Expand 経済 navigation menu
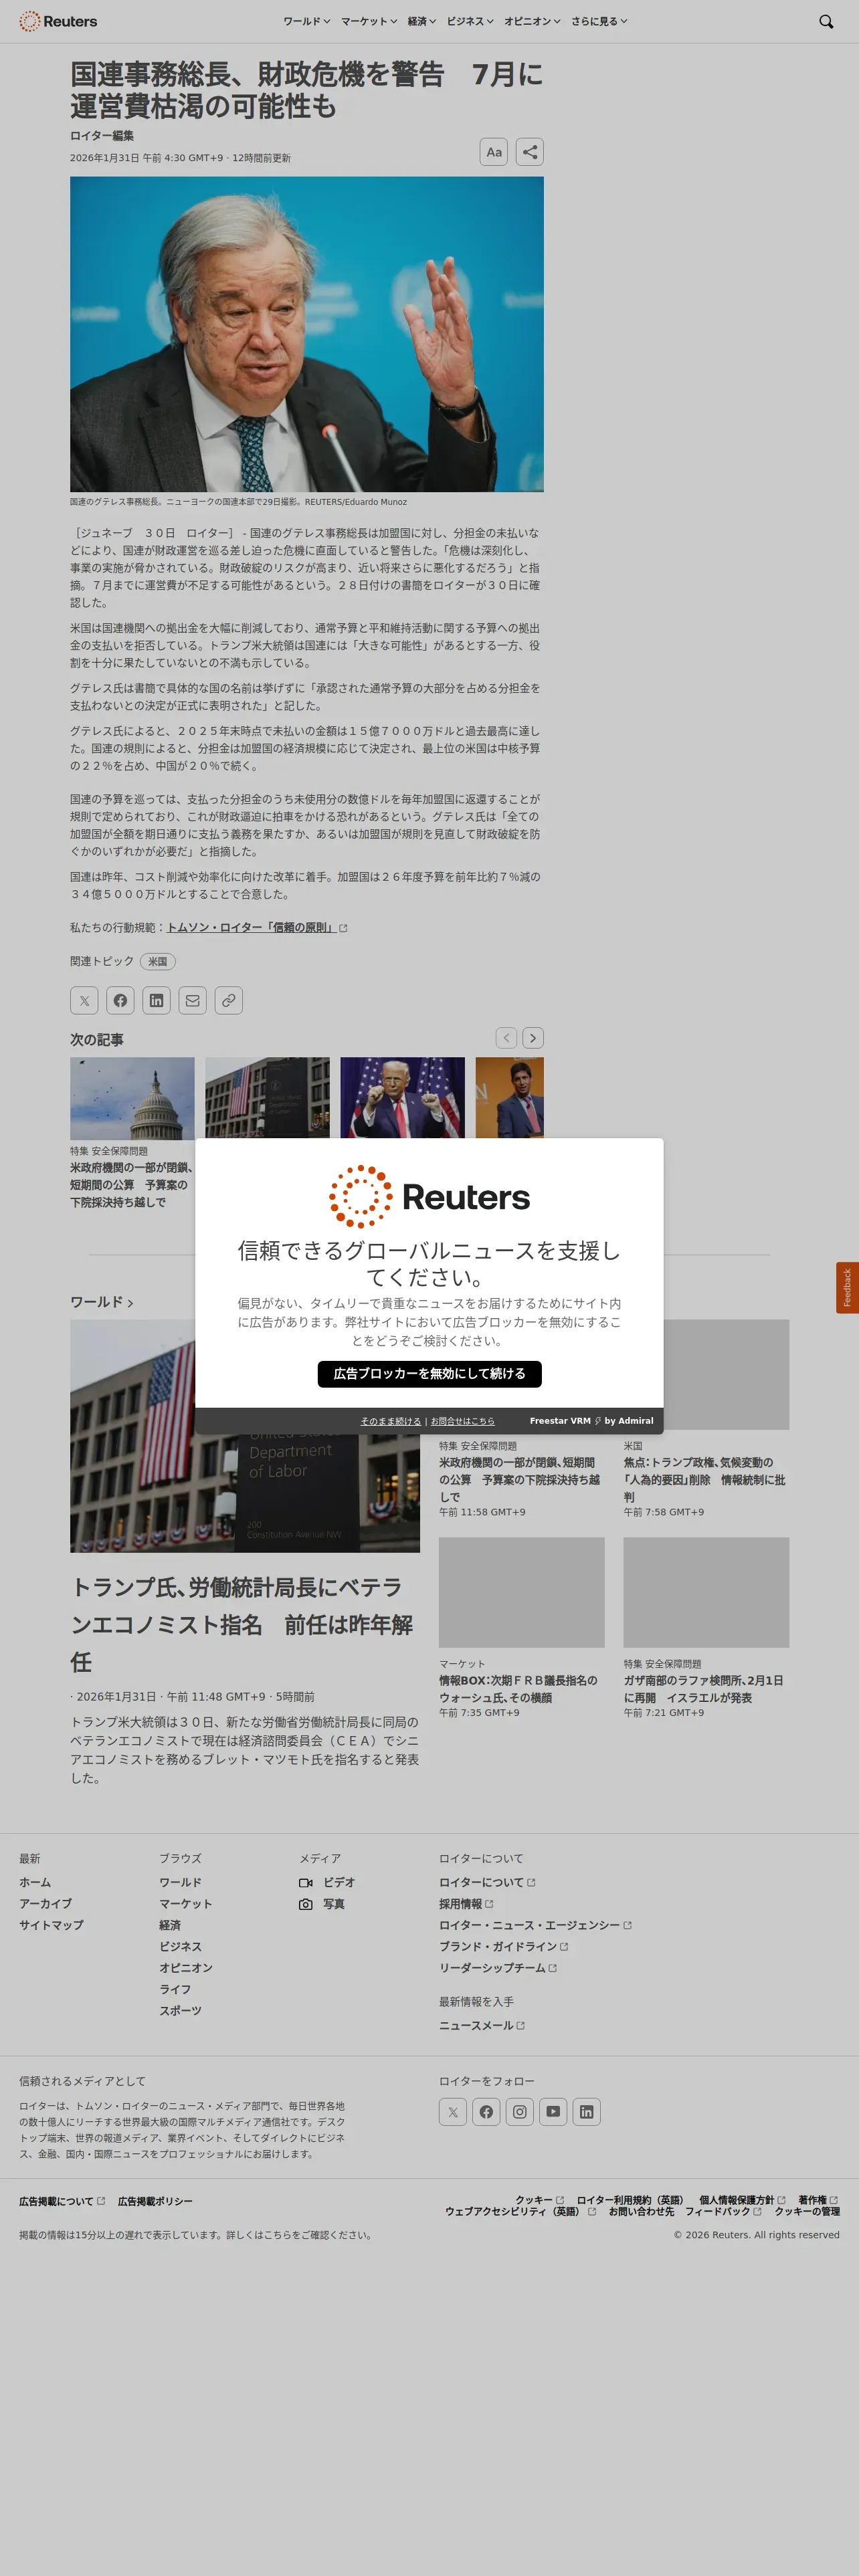Image resolution: width=859 pixels, height=2576 pixels. pos(422,21)
